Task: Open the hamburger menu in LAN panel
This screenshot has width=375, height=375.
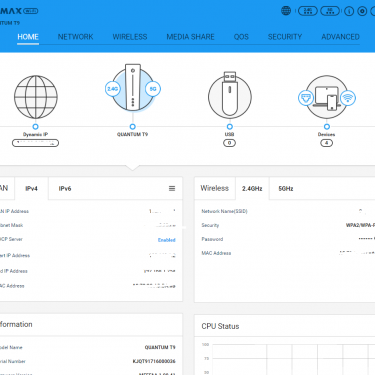Action: [172, 189]
